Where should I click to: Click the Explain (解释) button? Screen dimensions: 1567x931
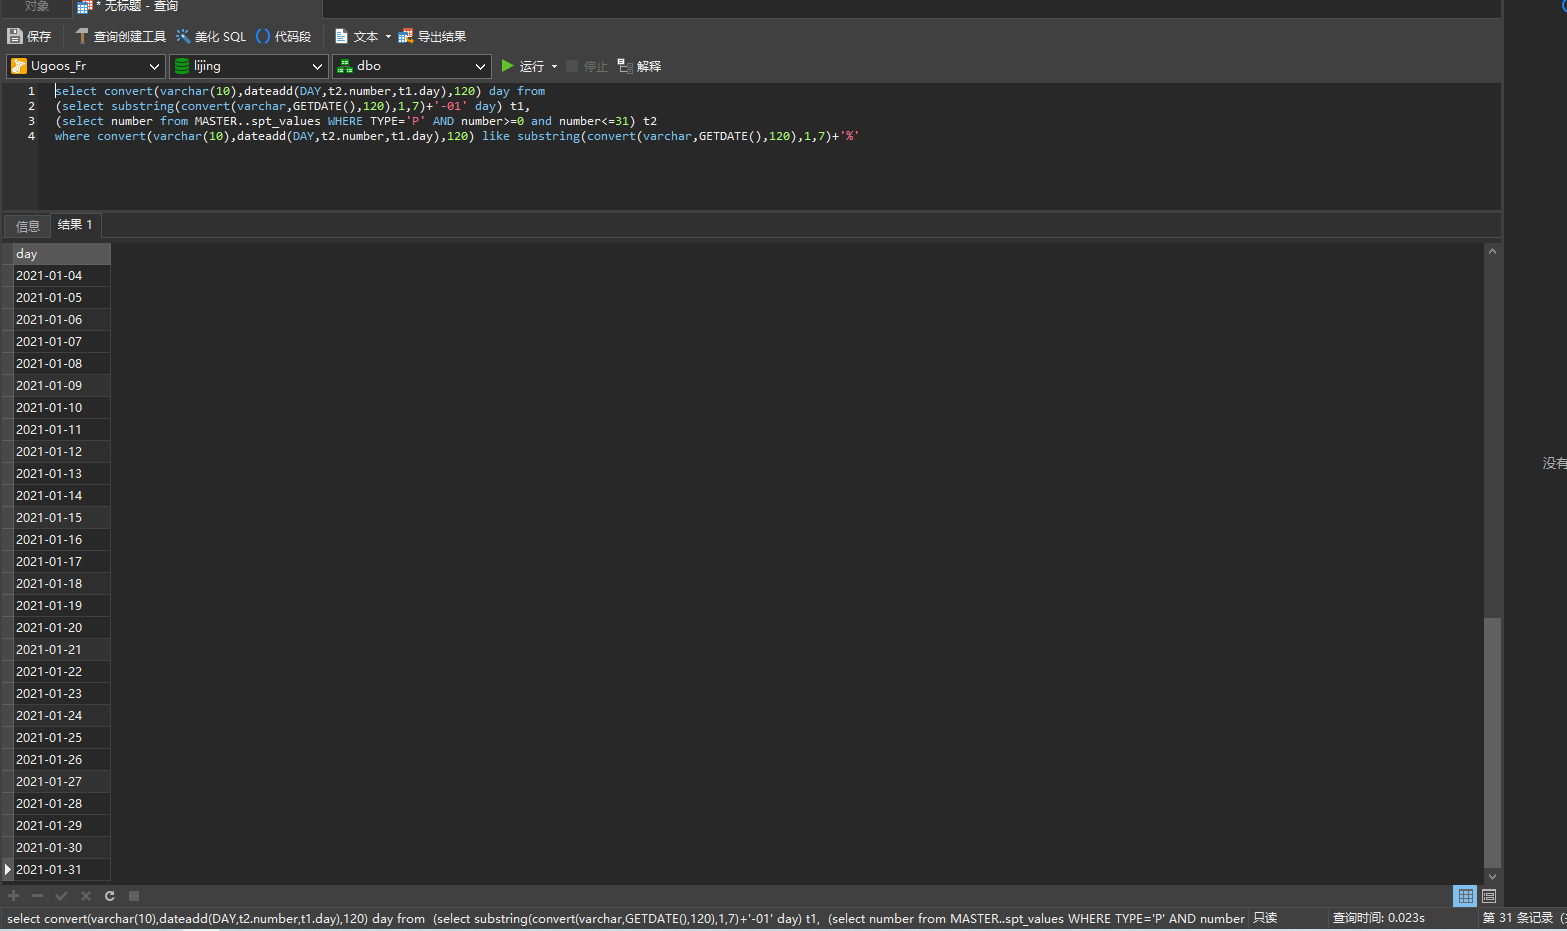(x=639, y=66)
